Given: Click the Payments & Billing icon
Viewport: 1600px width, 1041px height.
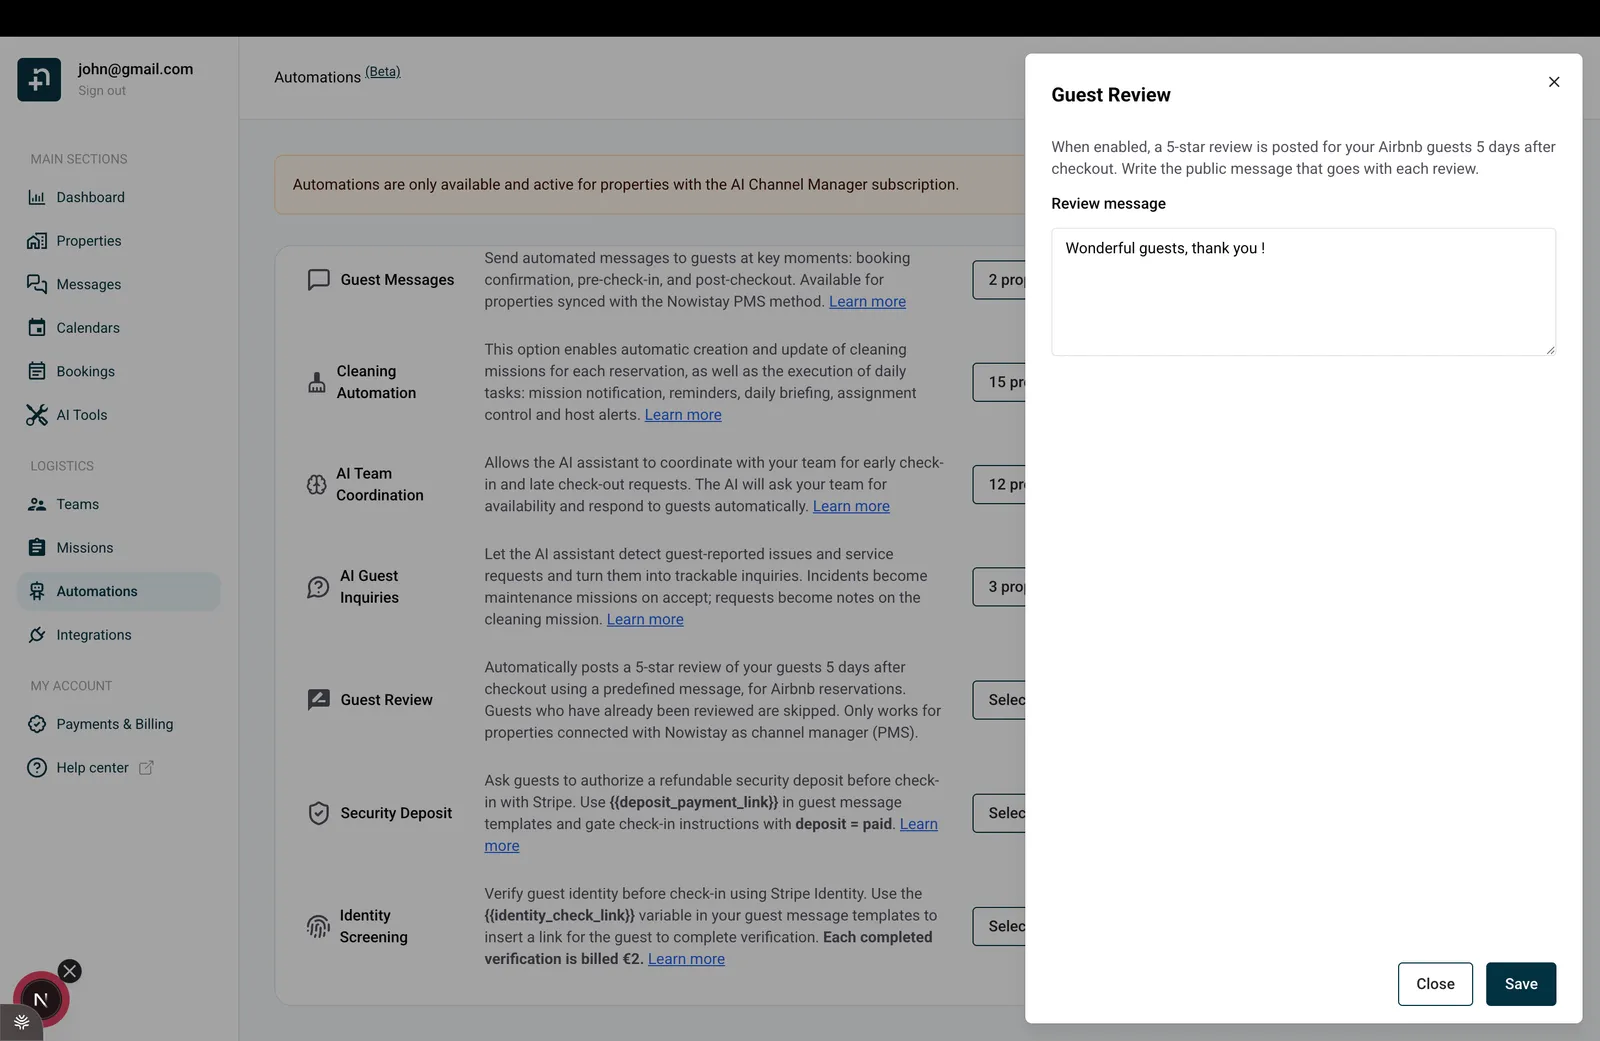Looking at the screenshot, I should tap(37, 724).
